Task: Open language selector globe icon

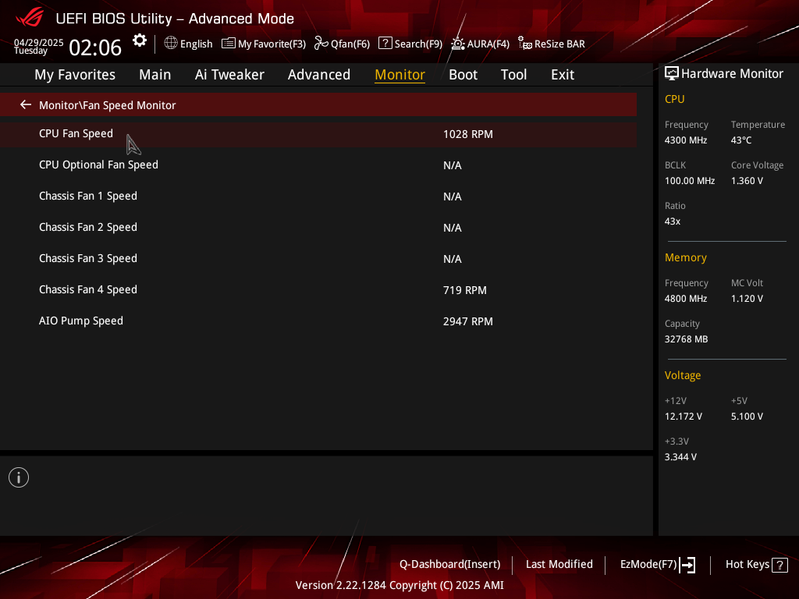Action: [171, 43]
